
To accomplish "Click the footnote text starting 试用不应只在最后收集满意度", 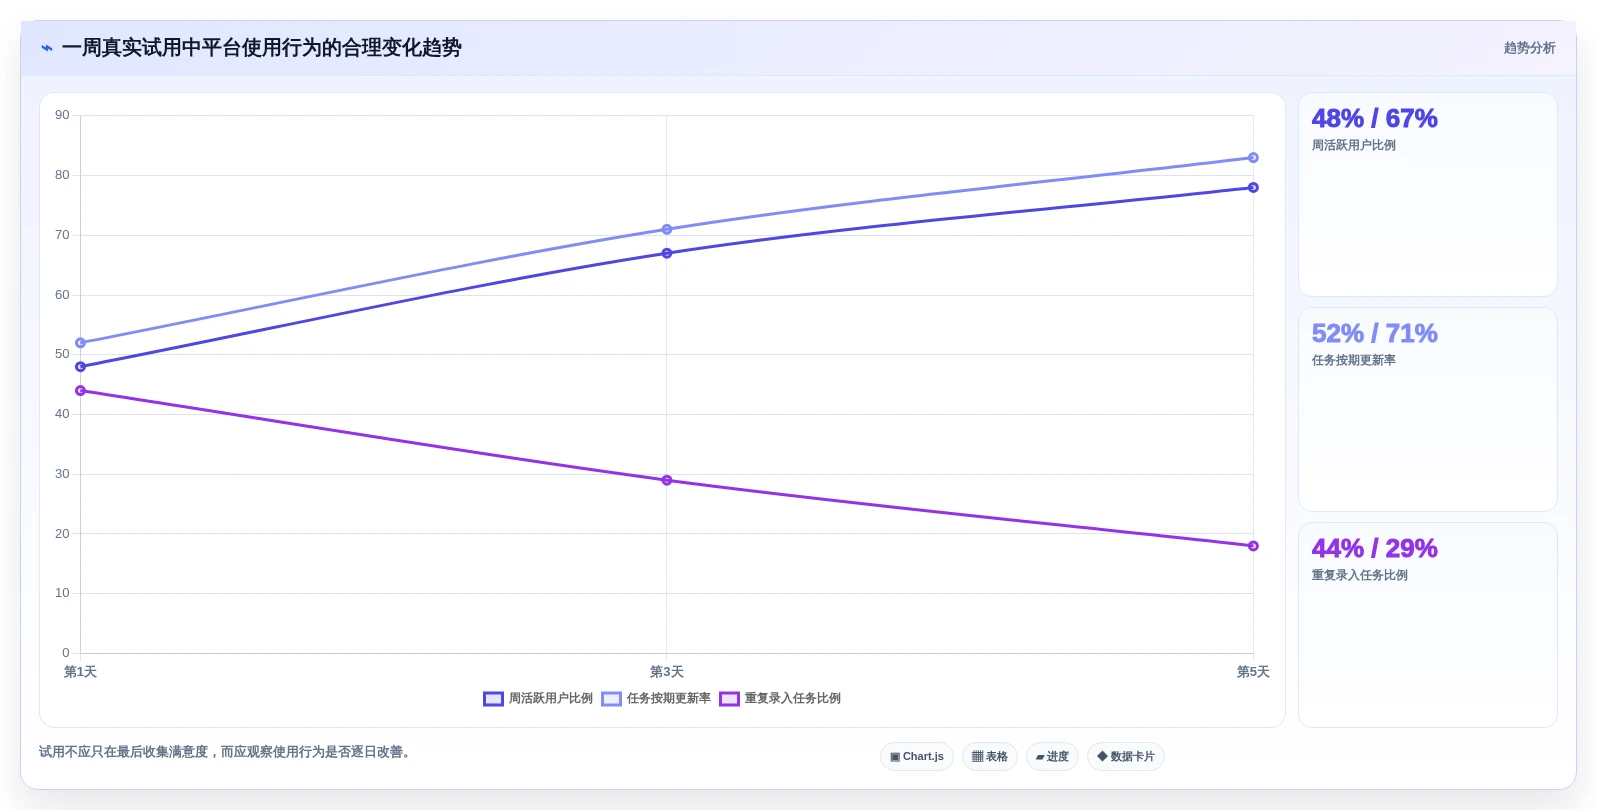I will [x=225, y=752].
